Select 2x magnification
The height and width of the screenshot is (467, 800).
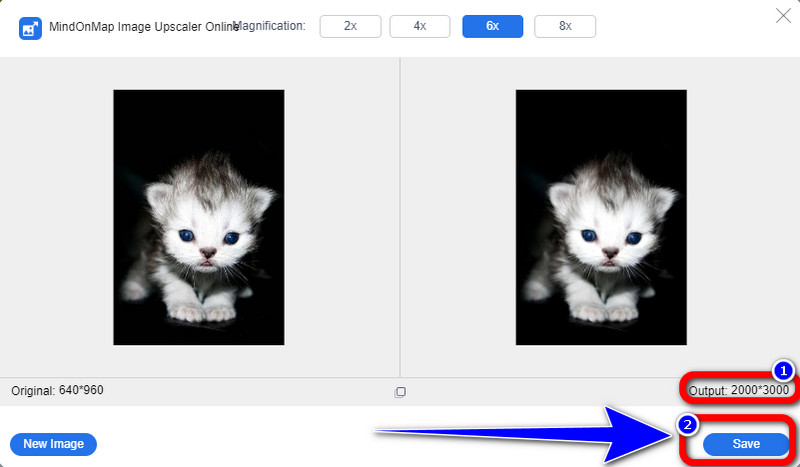coord(350,26)
